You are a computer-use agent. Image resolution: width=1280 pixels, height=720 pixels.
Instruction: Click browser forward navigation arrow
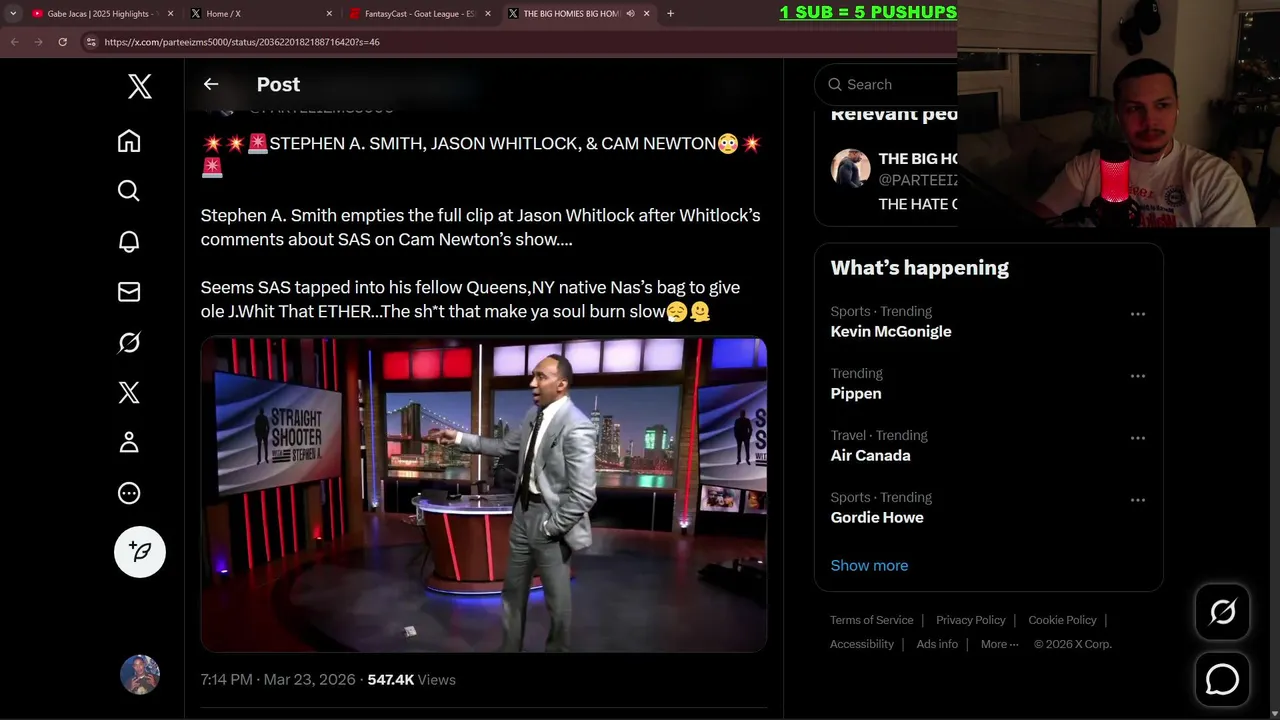coord(38,42)
